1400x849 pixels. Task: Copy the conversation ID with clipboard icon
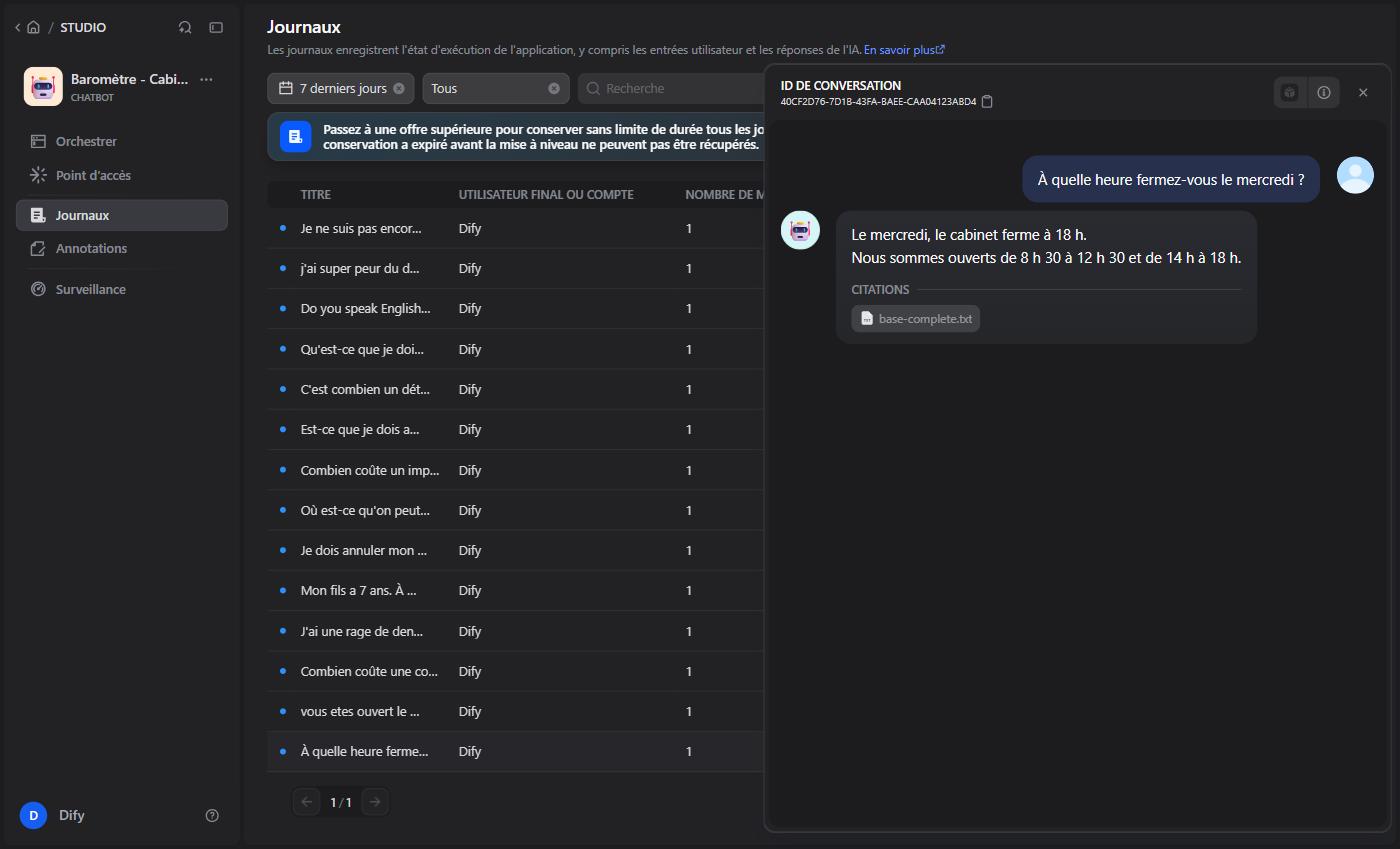(x=987, y=101)
